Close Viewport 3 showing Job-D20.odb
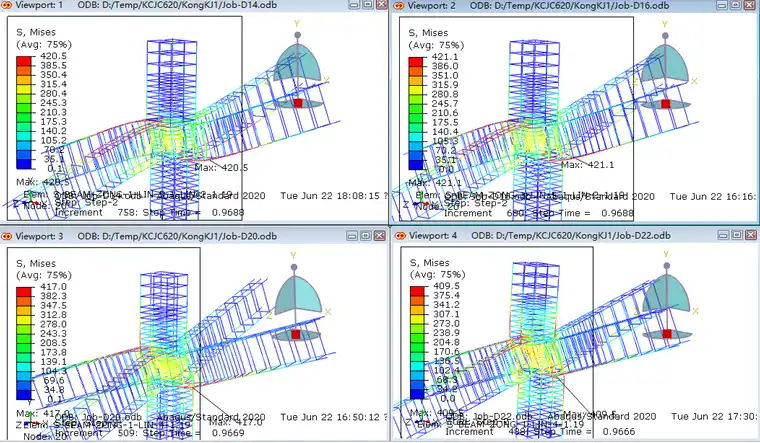760x443 pixels. pyautogui.click(x=380, y=236)
